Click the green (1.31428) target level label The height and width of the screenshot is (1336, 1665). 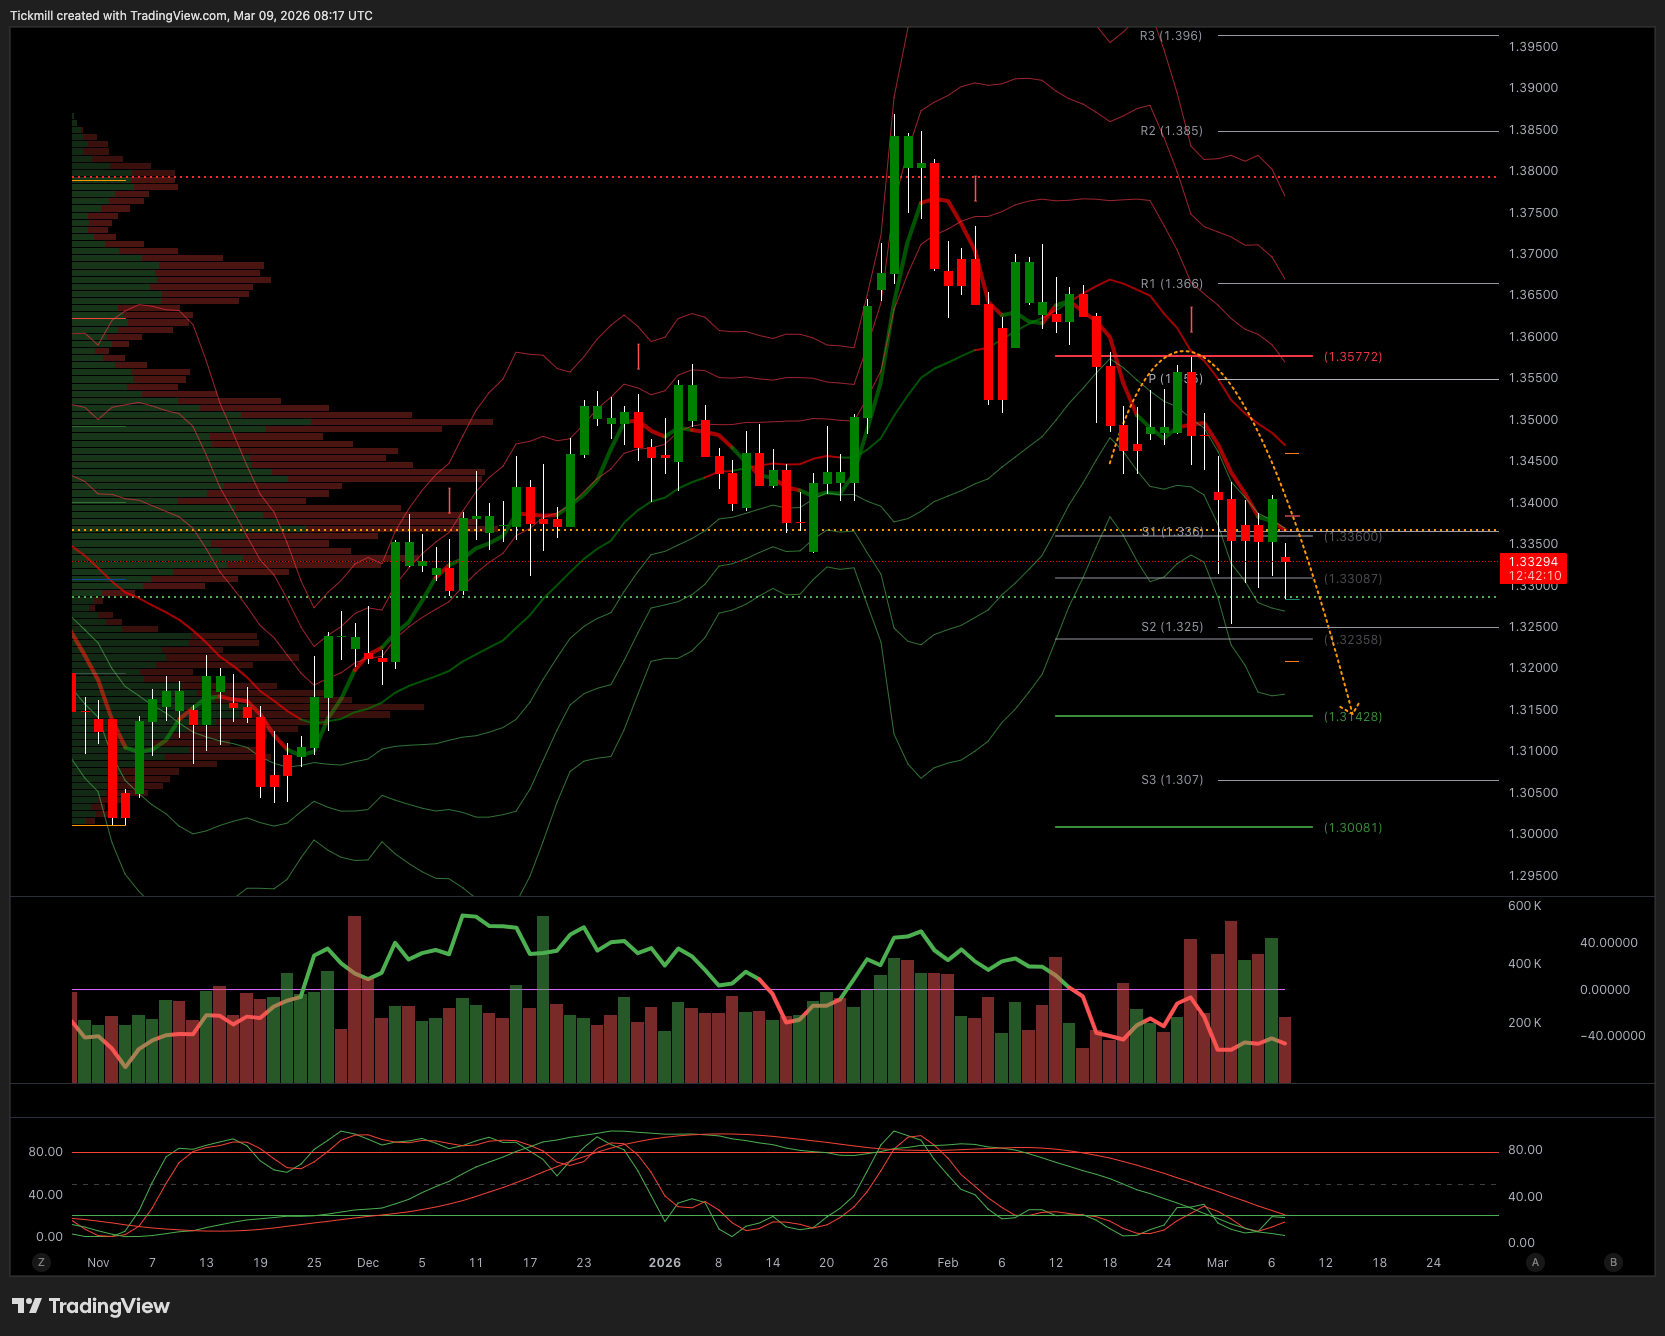1353,717
